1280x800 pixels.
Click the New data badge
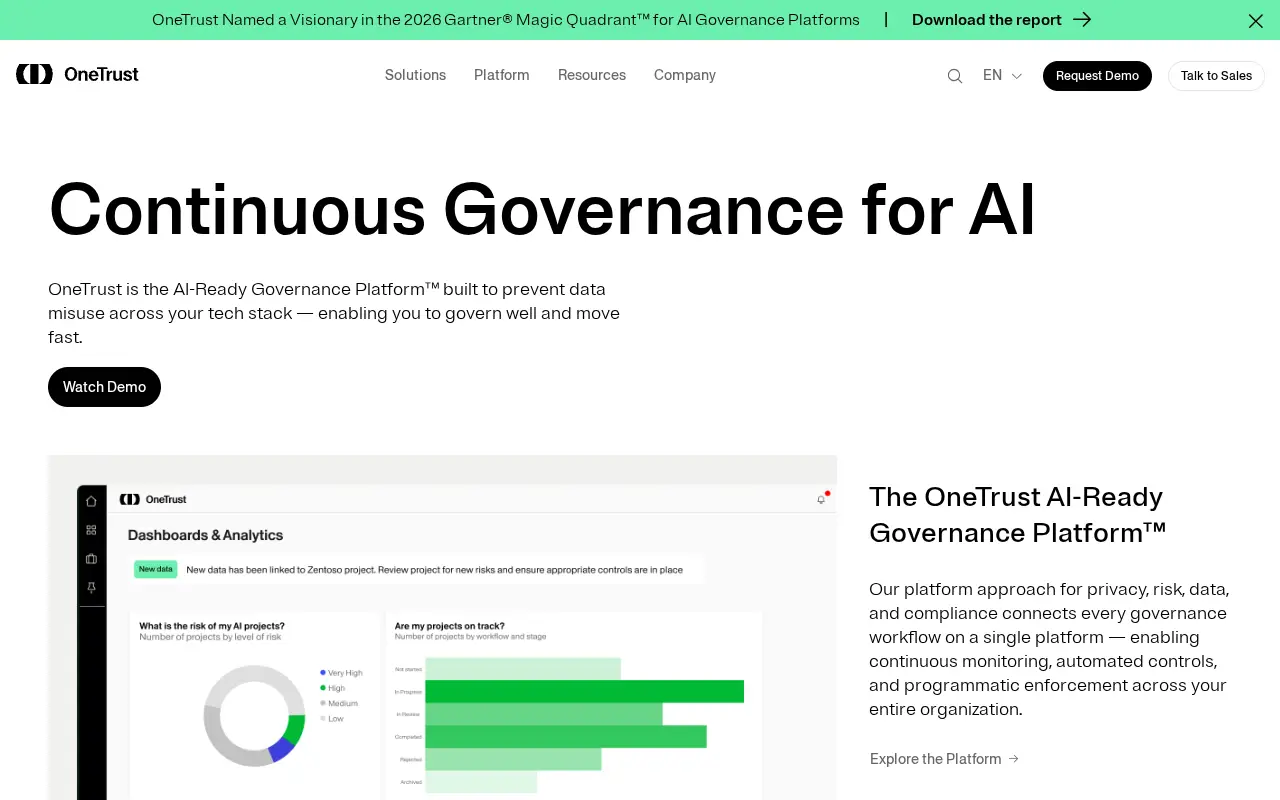pos(156,569)
